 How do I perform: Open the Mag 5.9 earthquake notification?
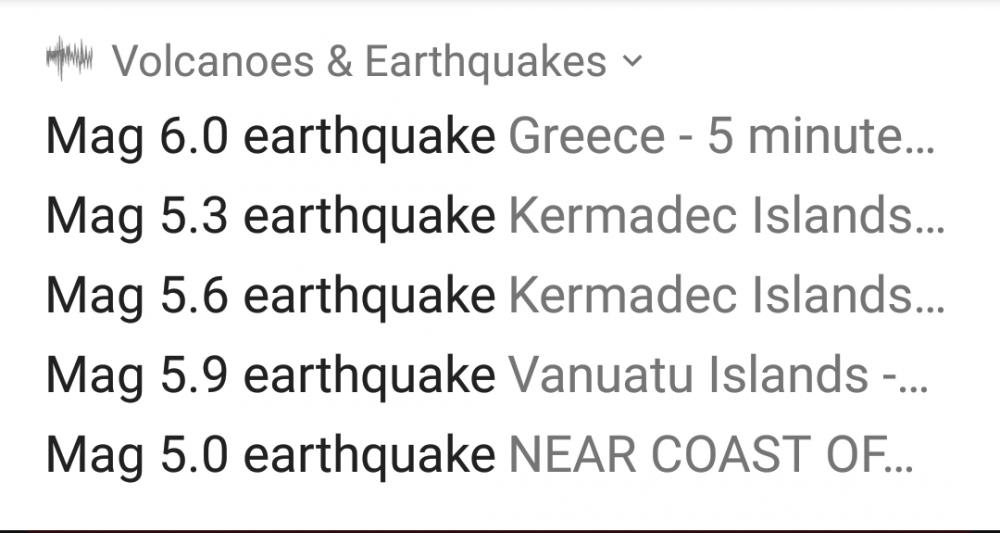(x=270, y=376)
